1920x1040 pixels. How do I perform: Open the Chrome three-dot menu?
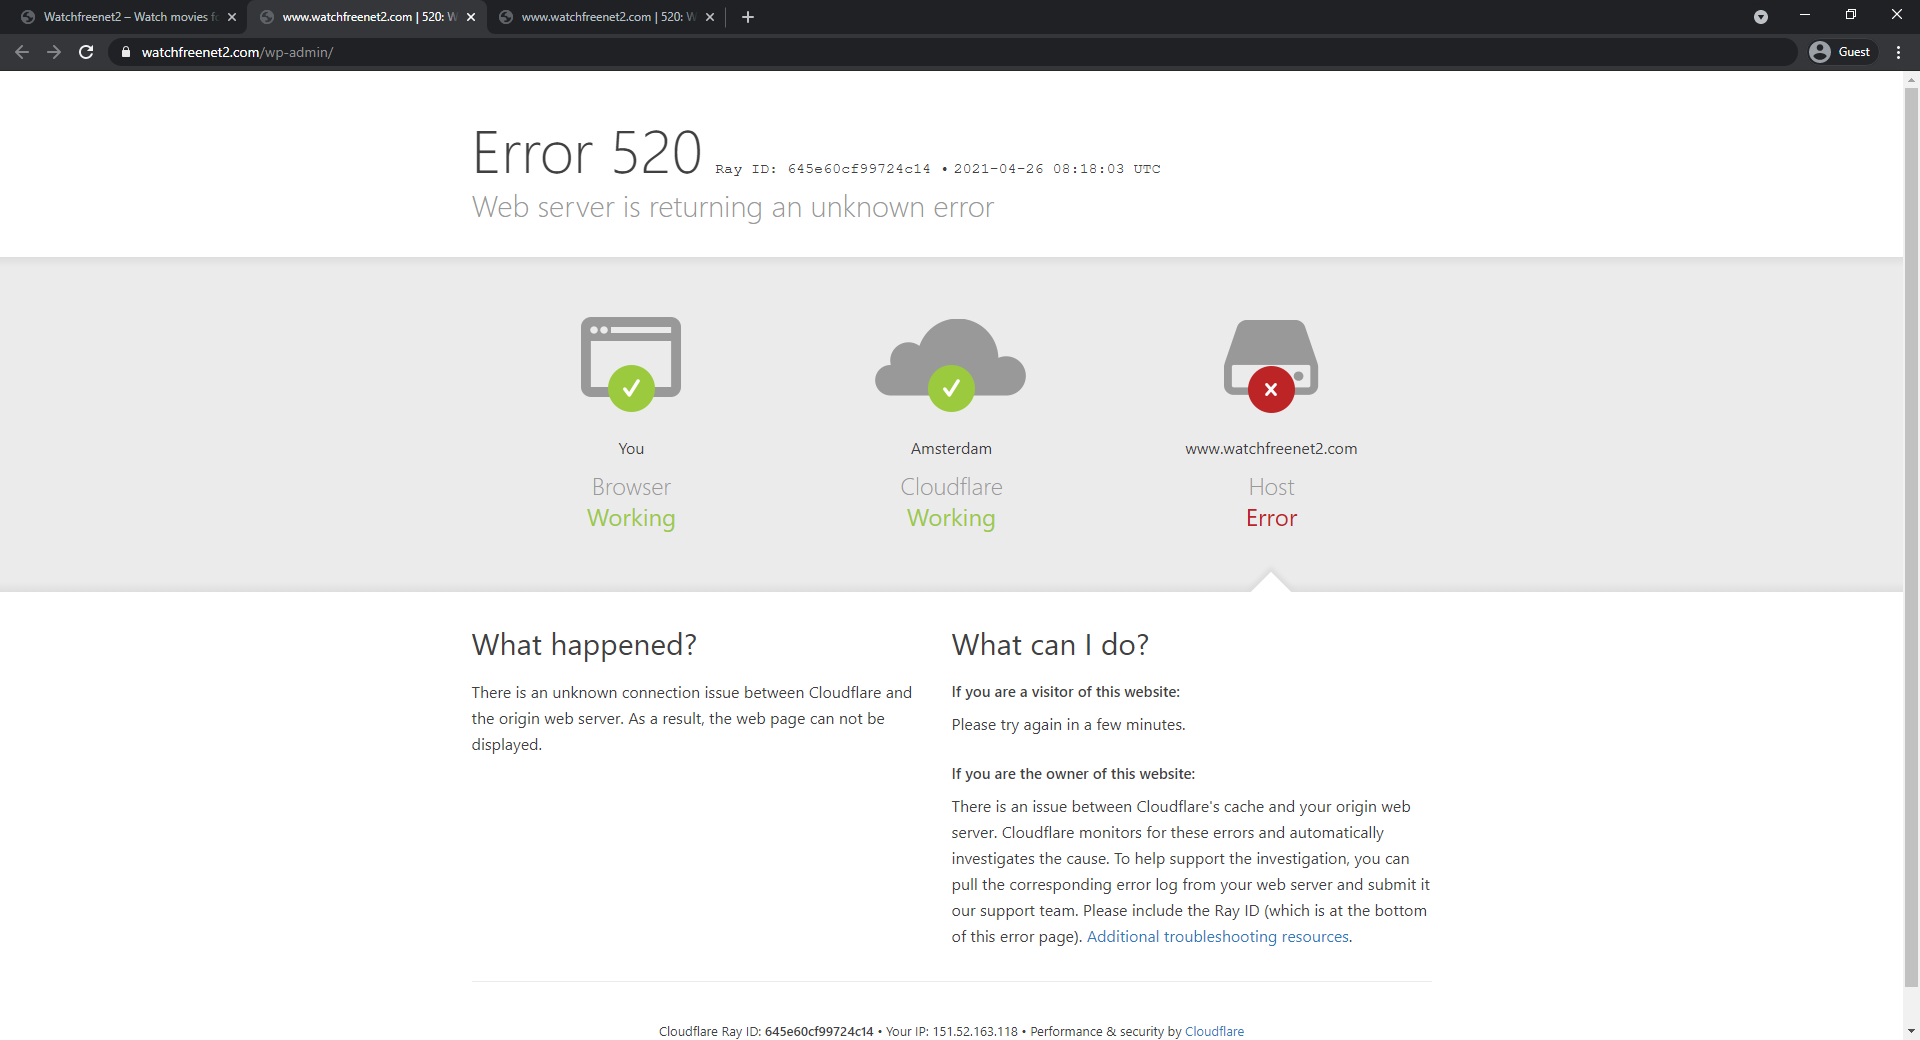[x=1898, y=52]
